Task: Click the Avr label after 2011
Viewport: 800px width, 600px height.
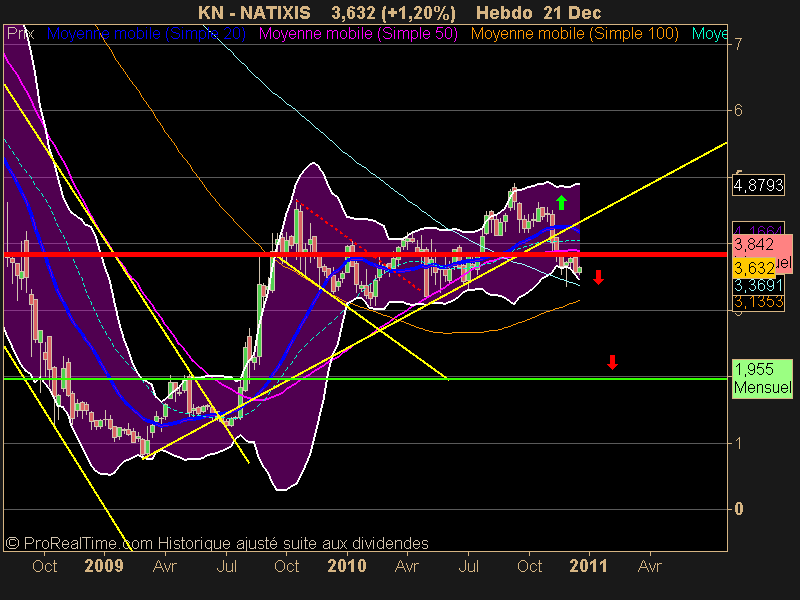Action: (649, 566)
